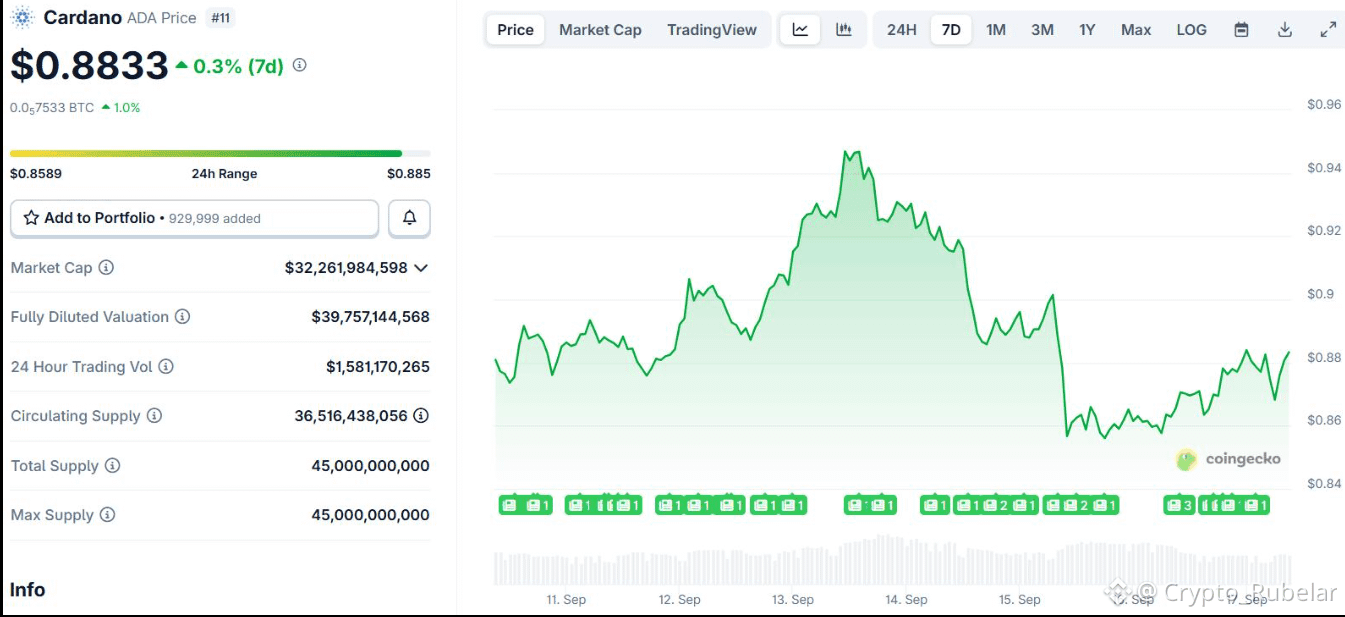This screenshot has height=617, width=1345.
Task: Click the $32,261,984,598 market cap value
Action: click(346, 268)
